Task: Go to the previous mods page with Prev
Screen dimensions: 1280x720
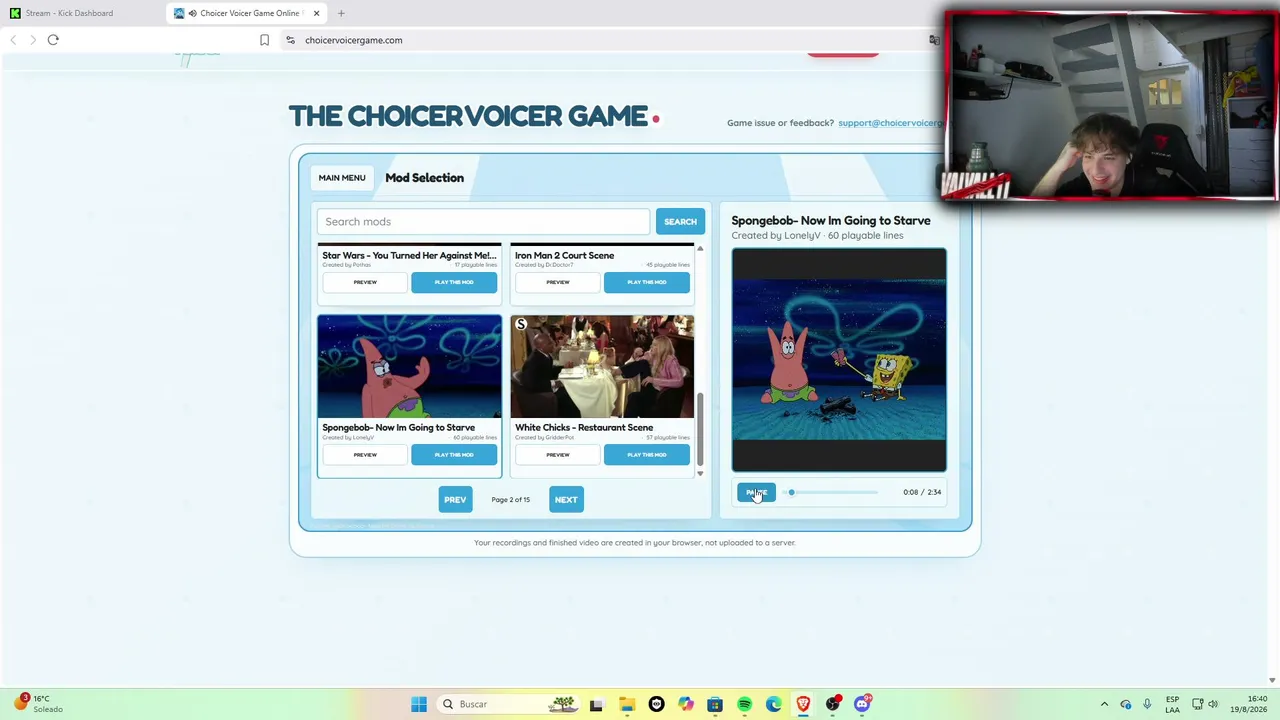Action: [455, 500]
